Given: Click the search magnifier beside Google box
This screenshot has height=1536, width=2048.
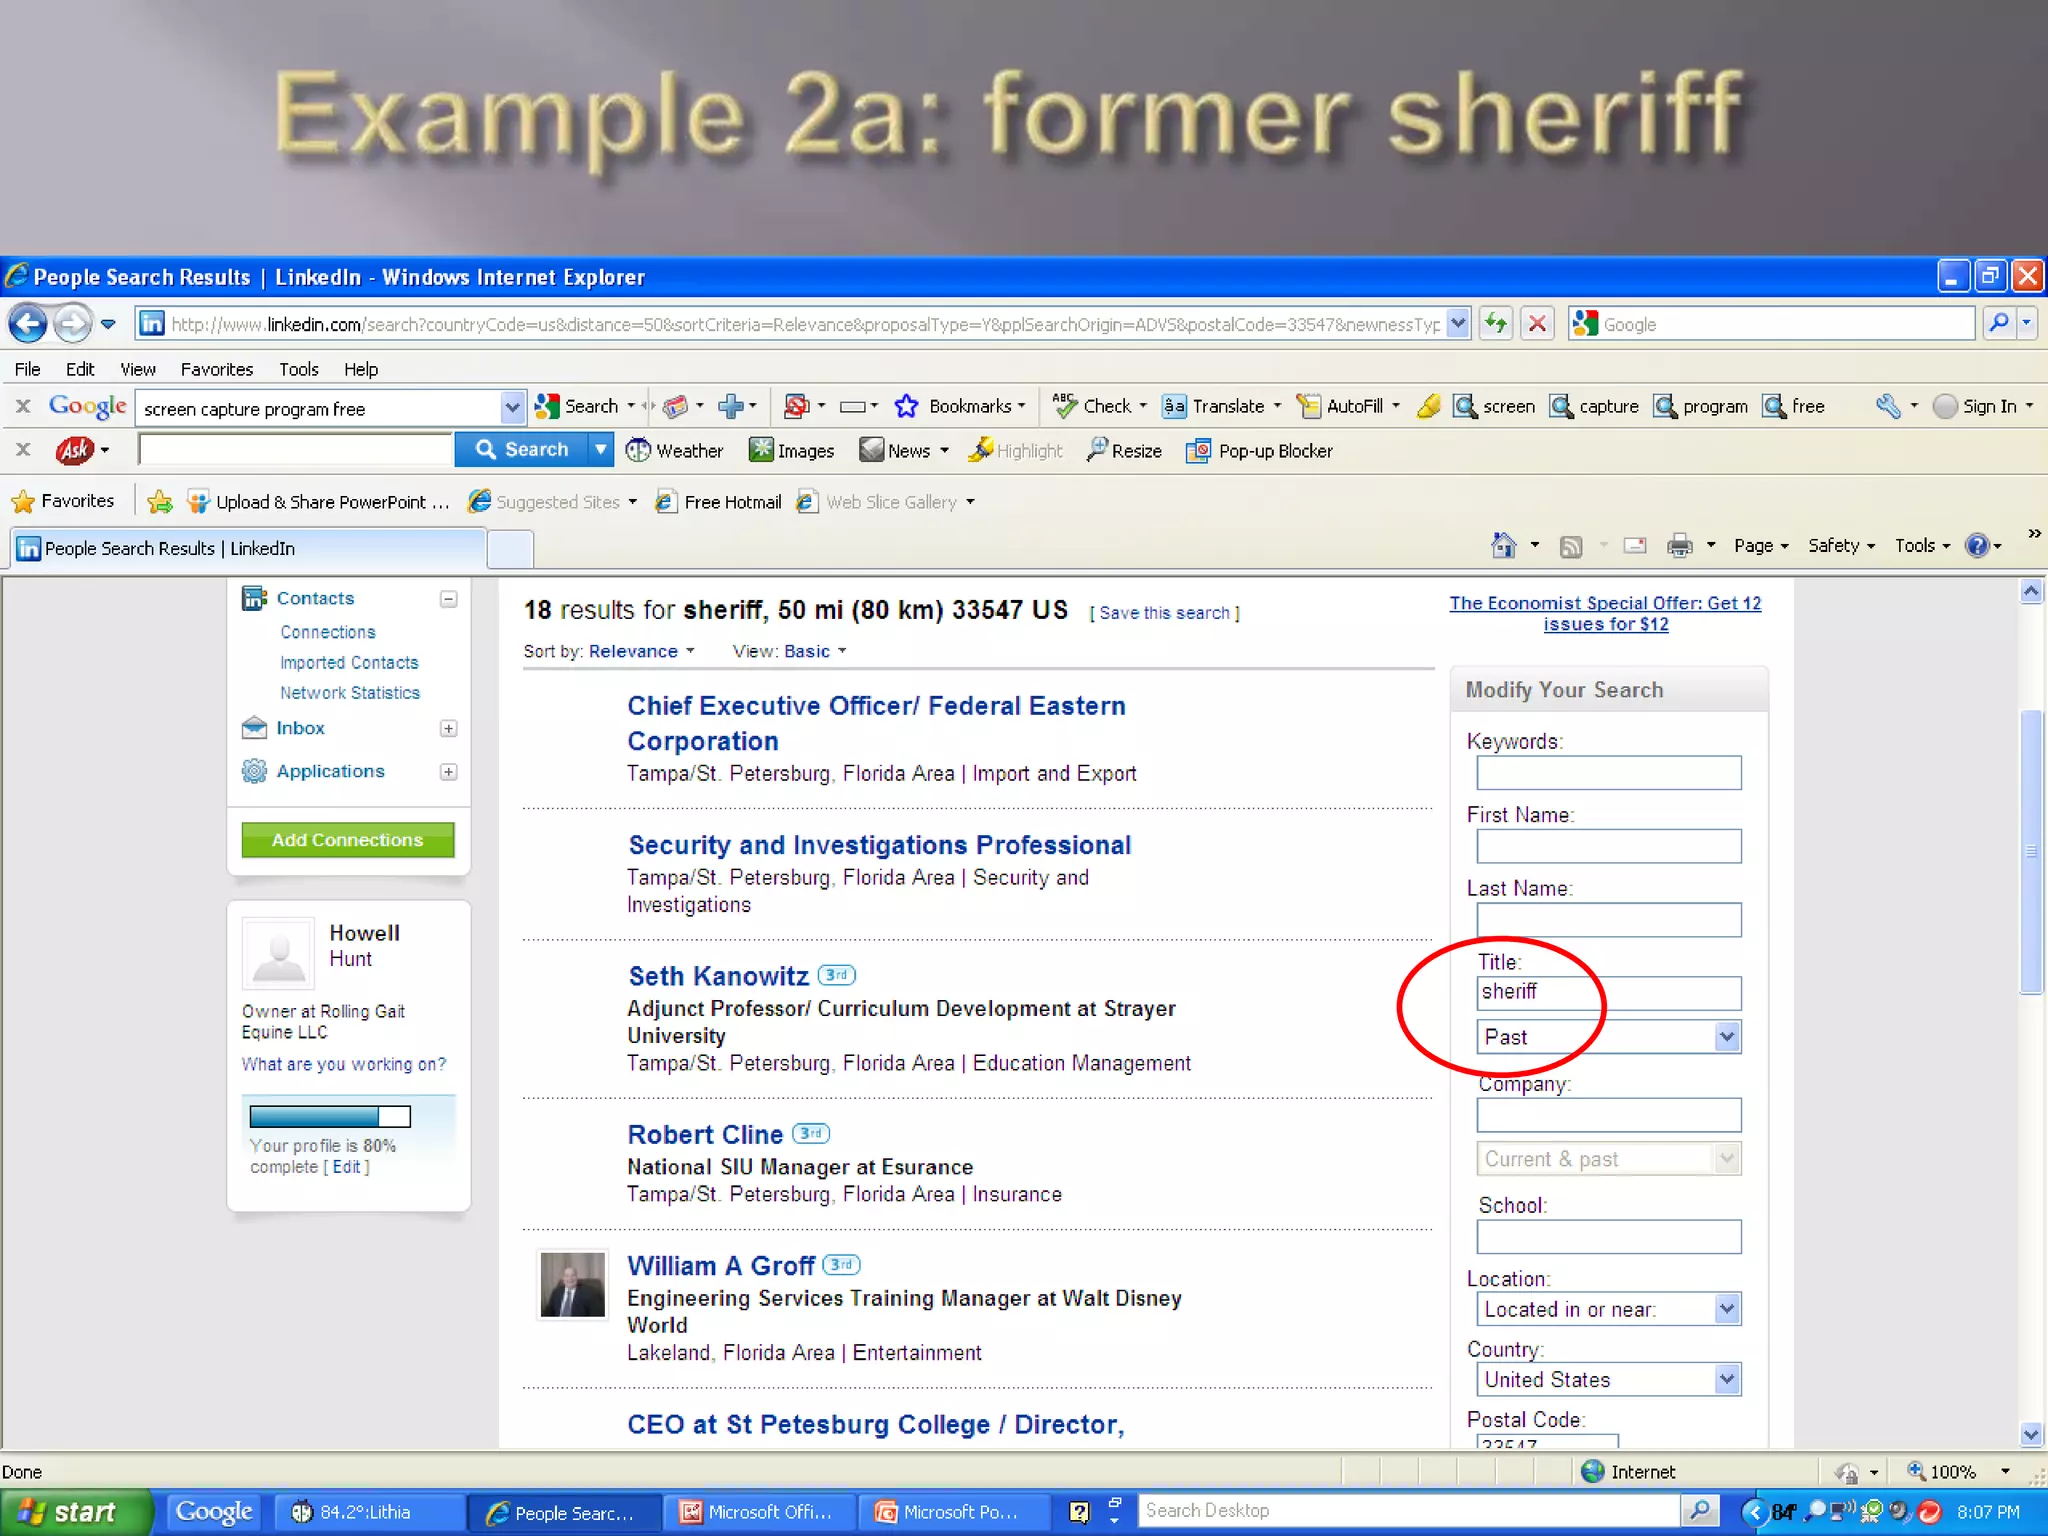Looking at the screenshot, I should click(1998, 323).
